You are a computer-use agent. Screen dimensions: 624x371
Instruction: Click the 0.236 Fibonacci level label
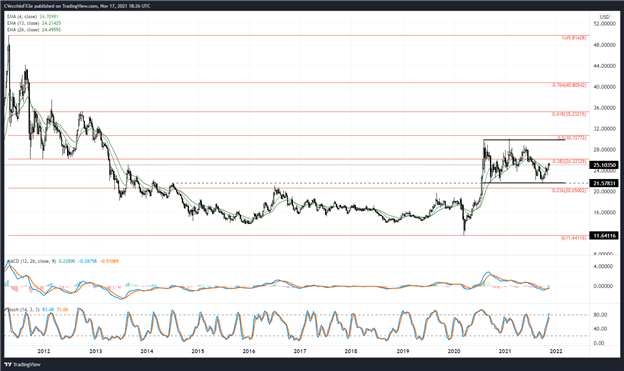point(569,191)
